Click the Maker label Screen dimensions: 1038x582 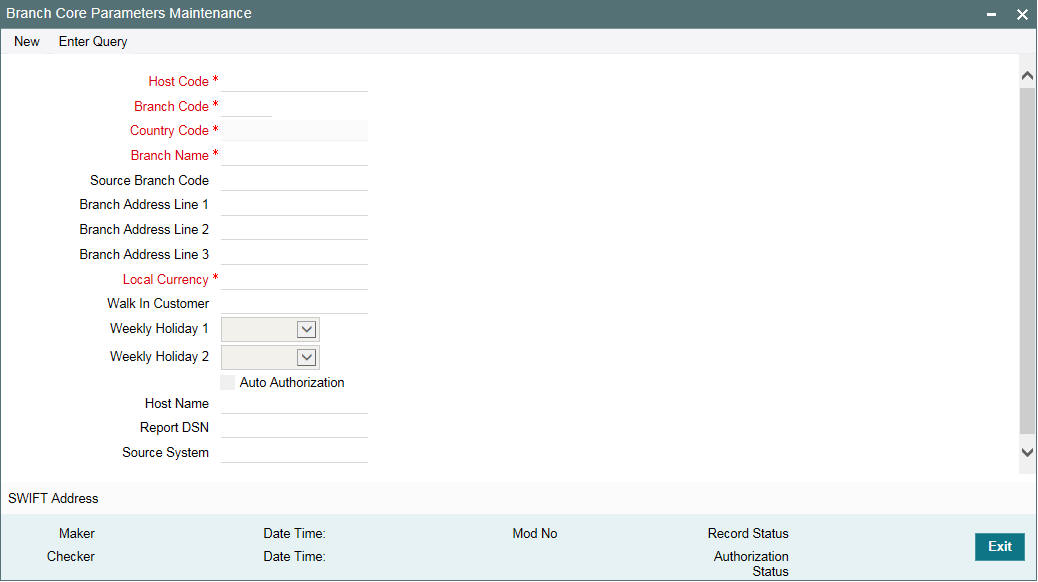pos(77,533)
